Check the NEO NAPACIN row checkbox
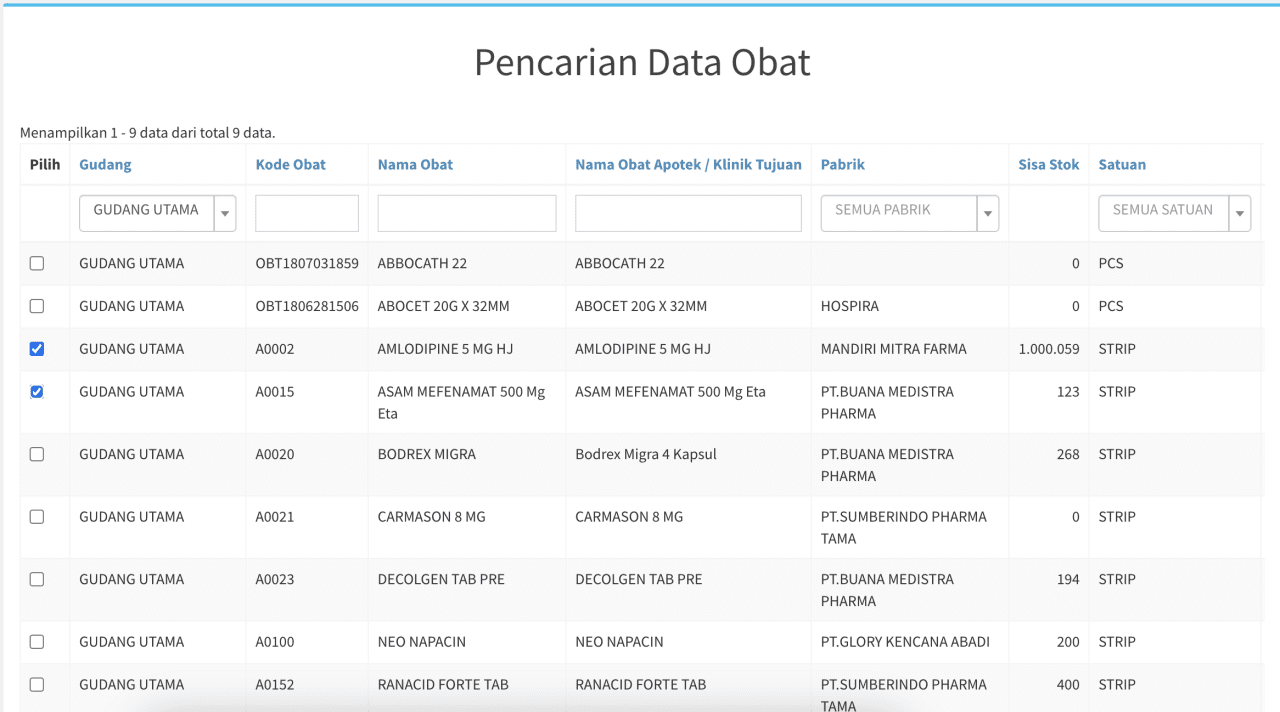This screenshot has width=1280, height=712. (x=37, y=642)
